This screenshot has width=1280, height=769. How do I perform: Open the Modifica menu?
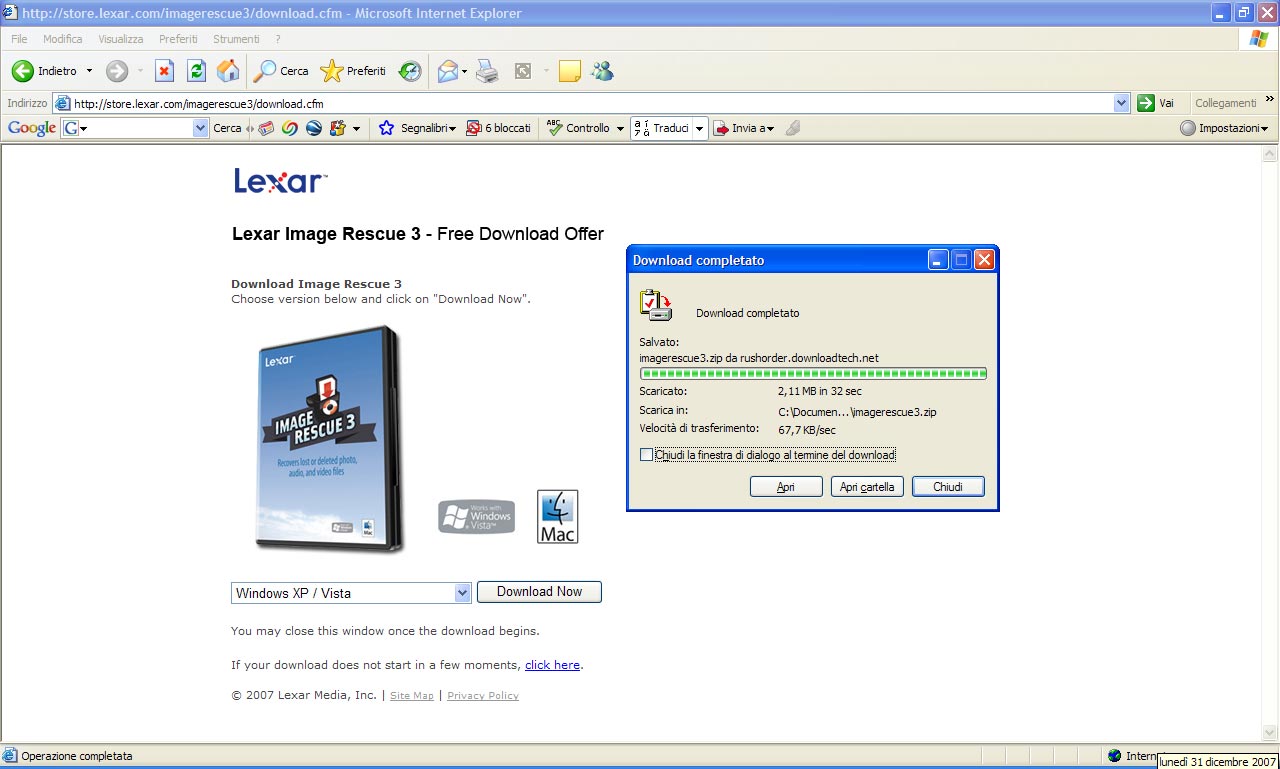pos(62,39)
